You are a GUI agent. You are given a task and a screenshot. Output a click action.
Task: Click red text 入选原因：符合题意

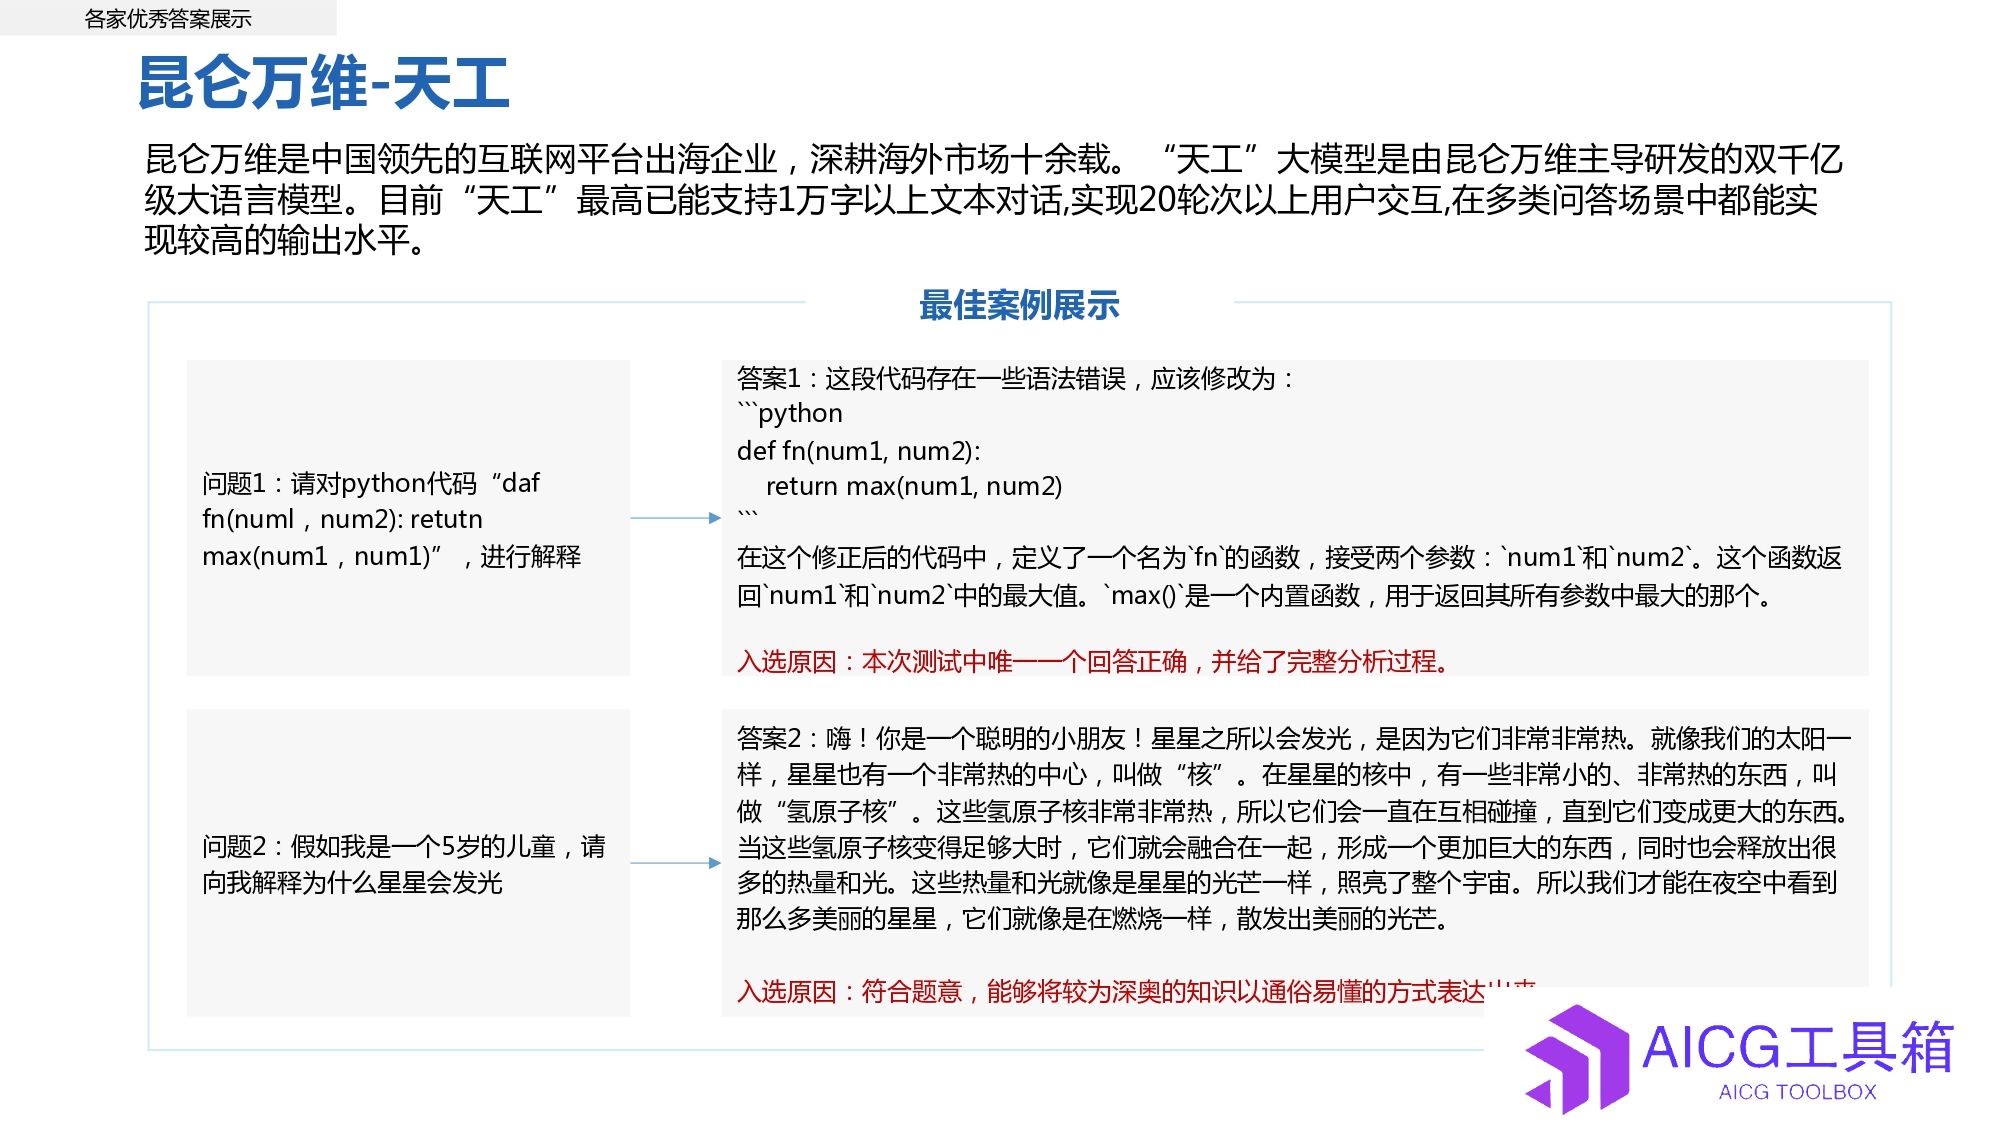(x=1136, y=991)
